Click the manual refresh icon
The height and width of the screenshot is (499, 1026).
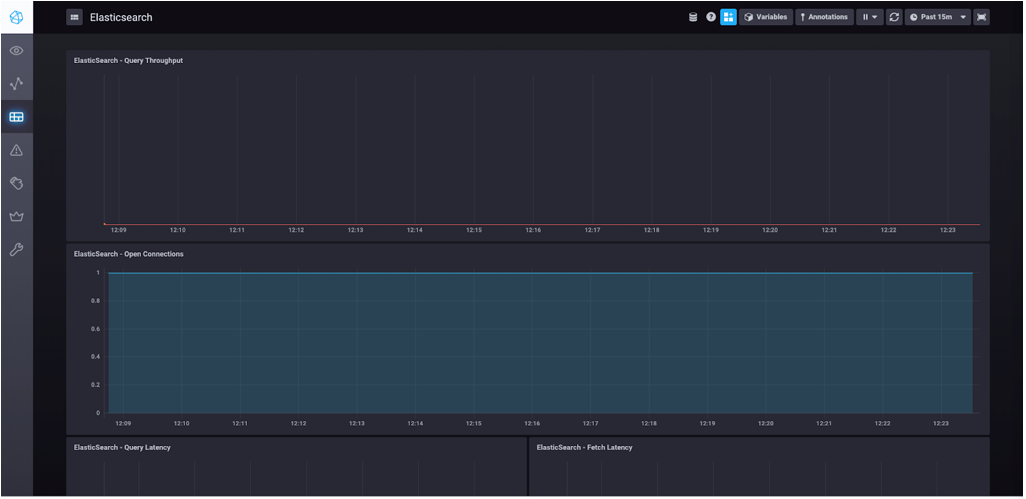tap(894, 17)
